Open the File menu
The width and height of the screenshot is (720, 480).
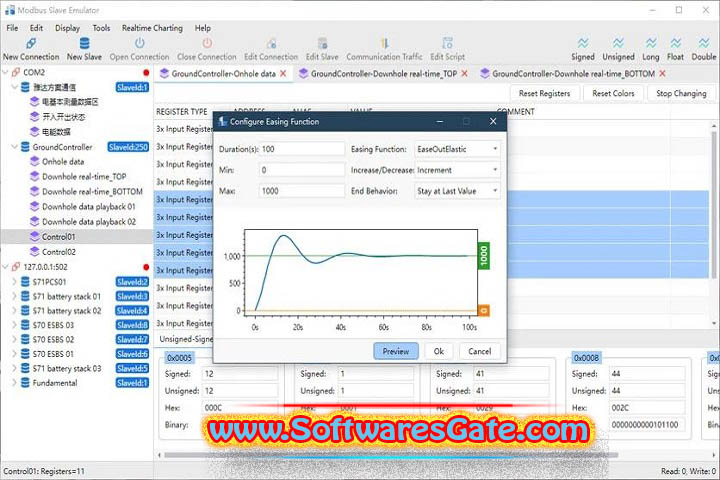pyautogui.click(x=12, y=28)
